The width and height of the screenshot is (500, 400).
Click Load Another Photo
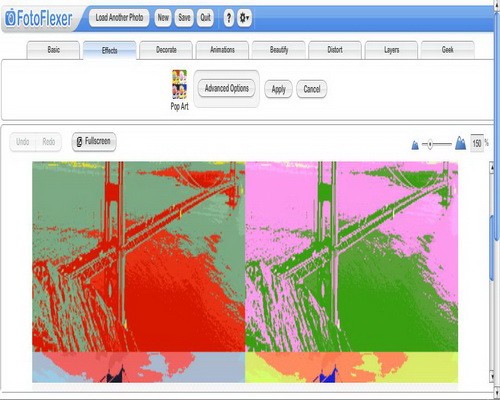coord(119,18)
